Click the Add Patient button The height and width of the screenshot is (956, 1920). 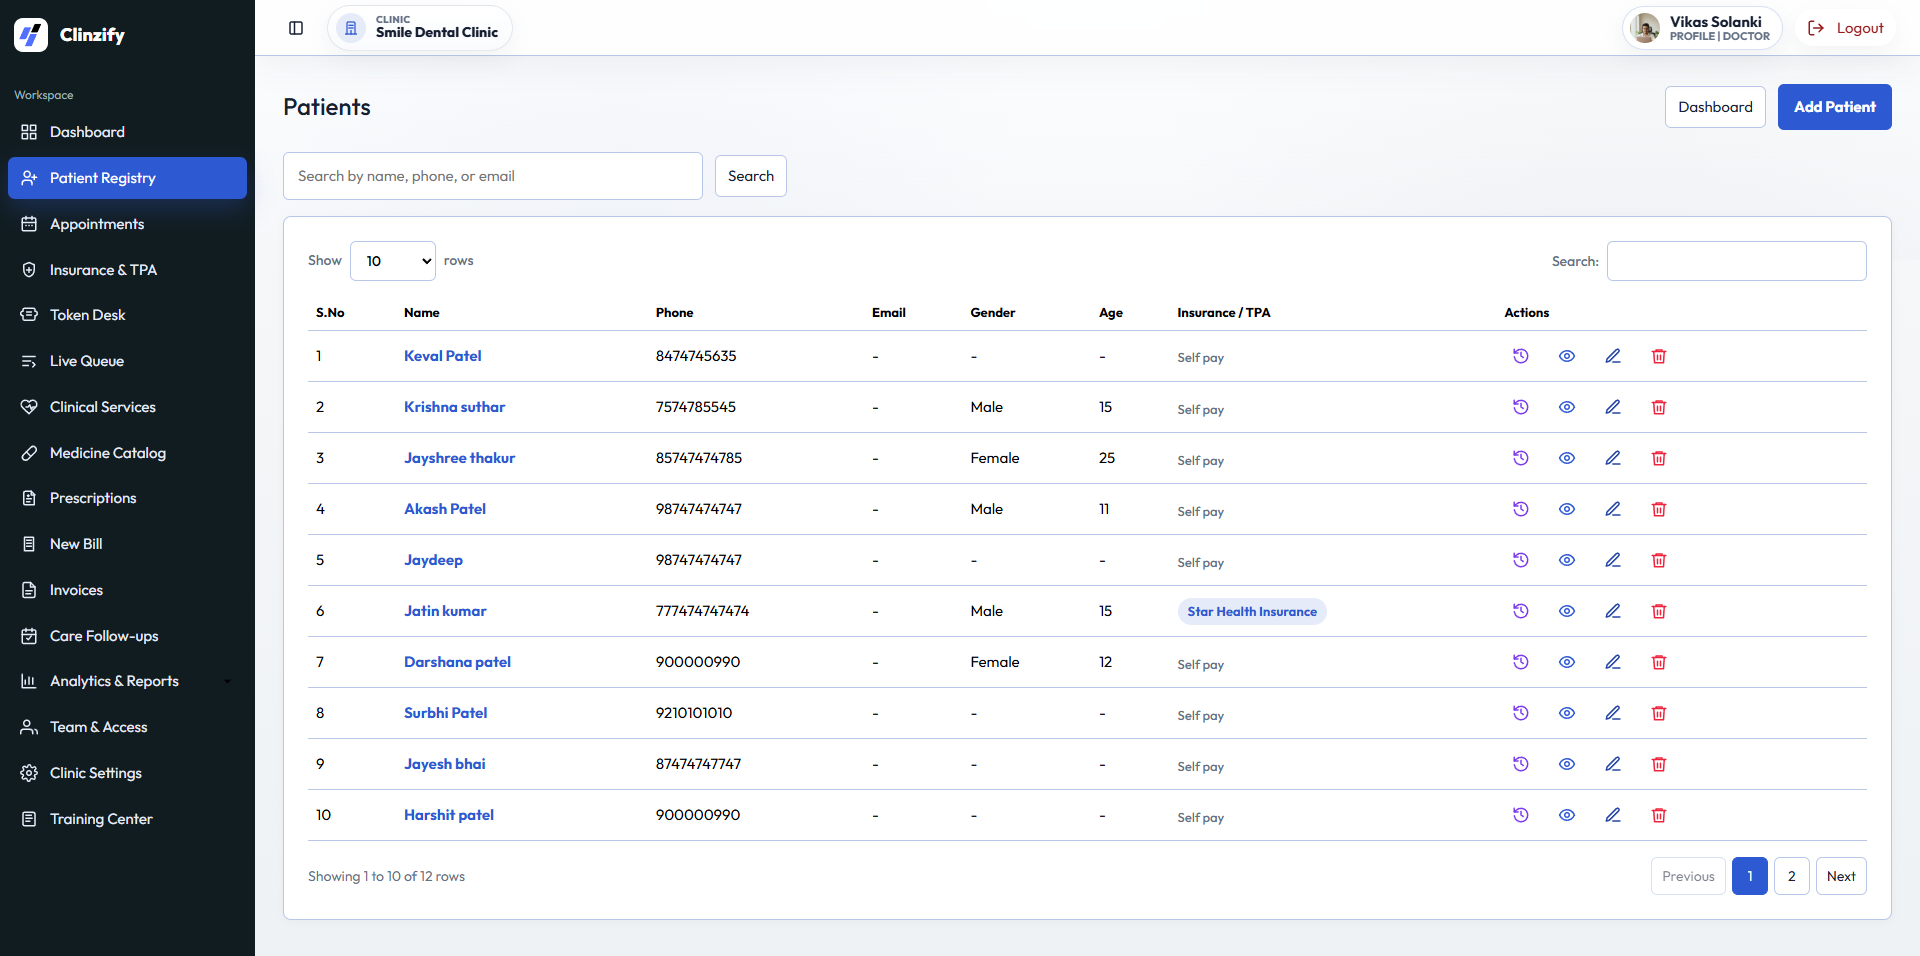[1834, 107]
